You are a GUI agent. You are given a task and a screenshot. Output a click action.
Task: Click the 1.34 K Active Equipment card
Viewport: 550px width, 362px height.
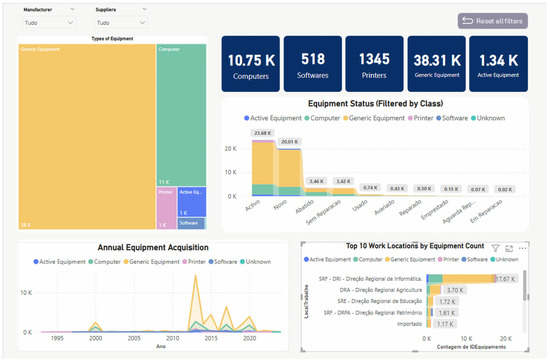(498, 63)
